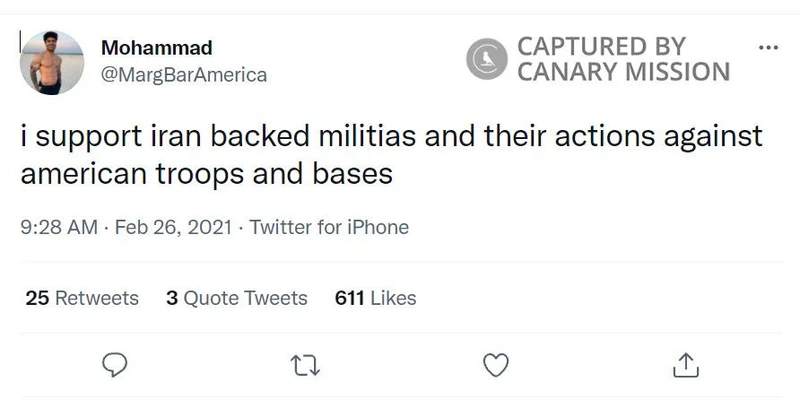
Task: Open the @MargBarAmerica handle link
Action: (x=184, y=74)
